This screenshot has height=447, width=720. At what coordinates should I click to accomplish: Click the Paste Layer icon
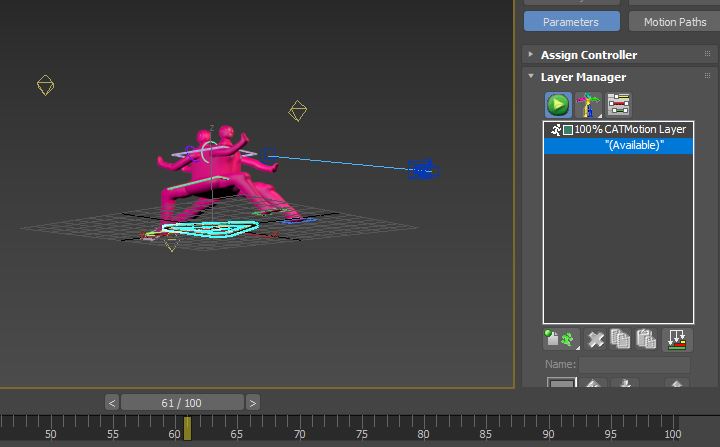(646, 339)
